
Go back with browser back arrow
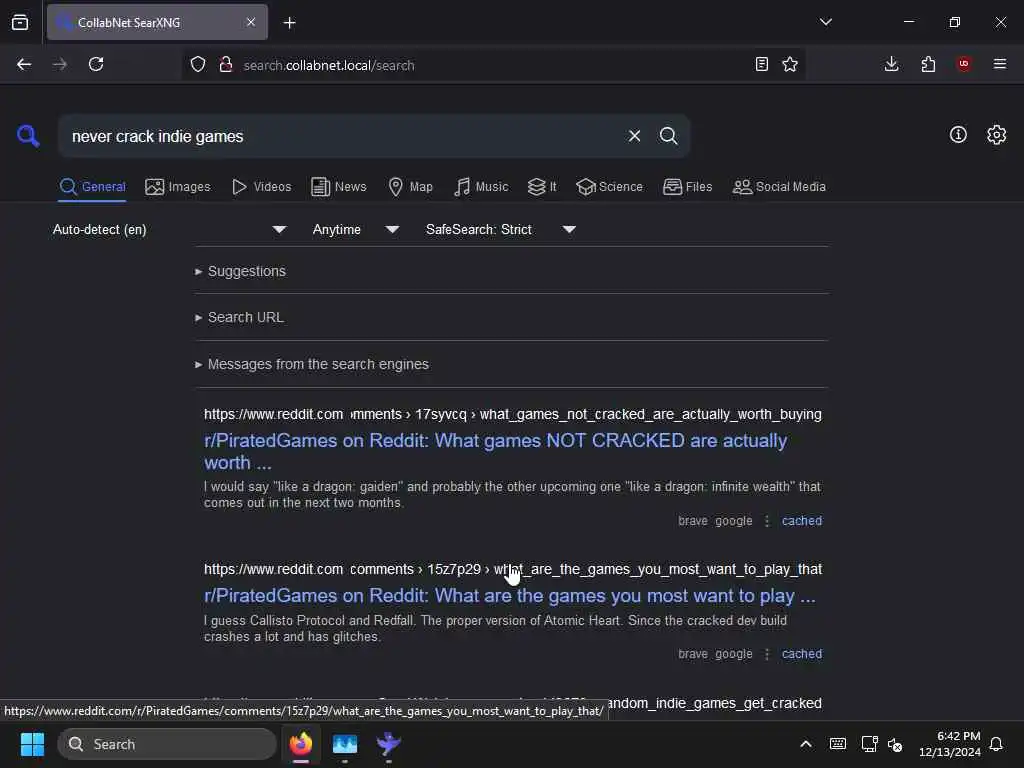(x=24, y=64)
